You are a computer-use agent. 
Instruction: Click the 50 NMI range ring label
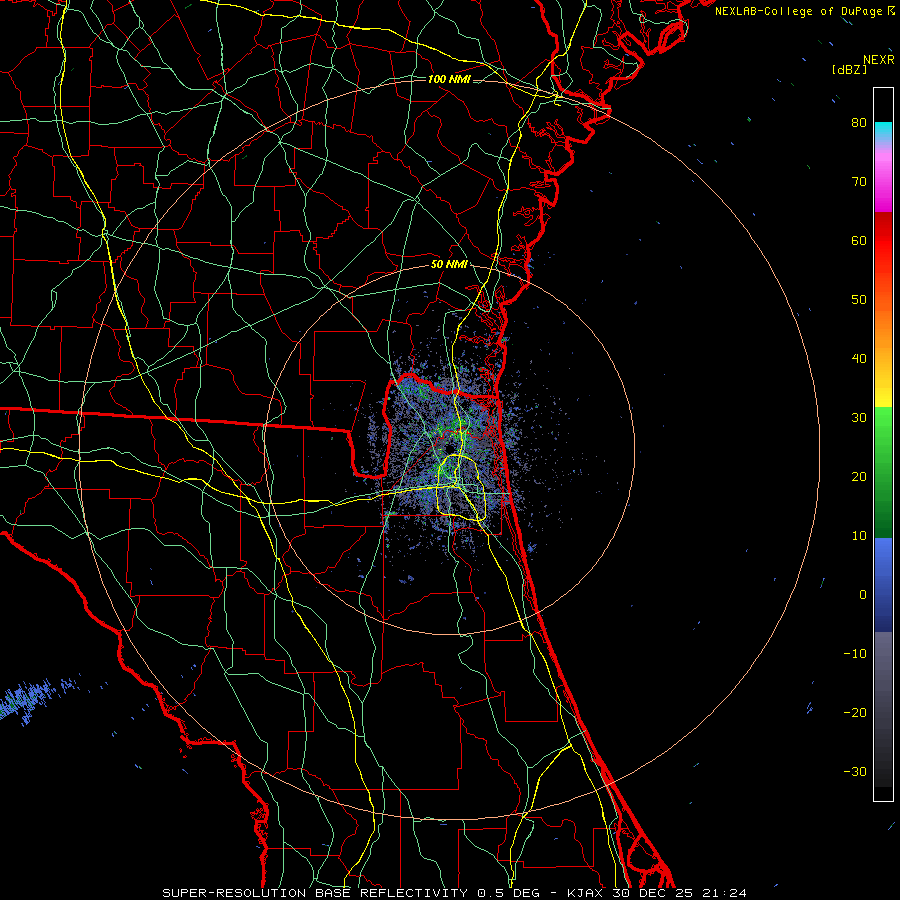449,265
